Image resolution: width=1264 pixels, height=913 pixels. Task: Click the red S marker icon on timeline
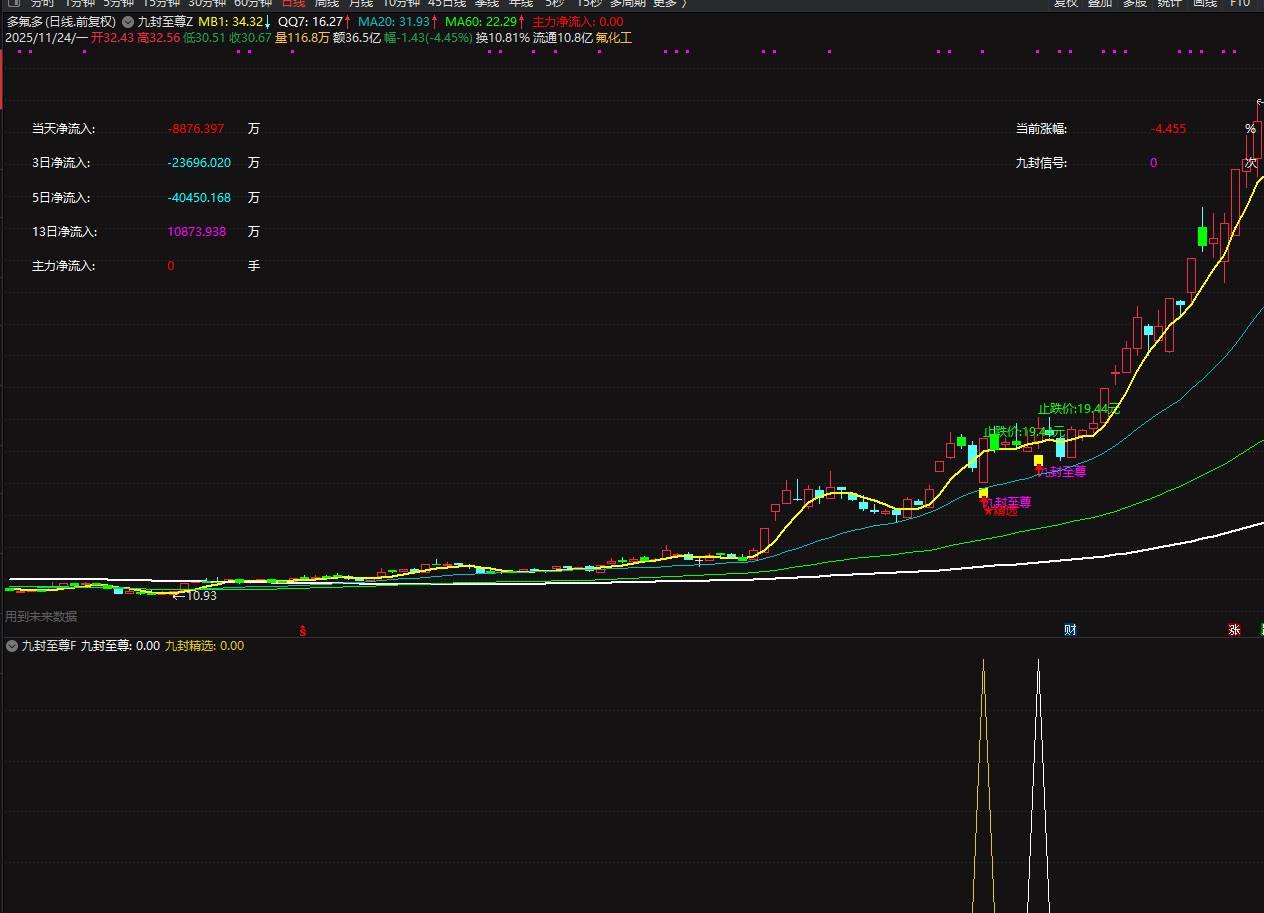[303, 630]
